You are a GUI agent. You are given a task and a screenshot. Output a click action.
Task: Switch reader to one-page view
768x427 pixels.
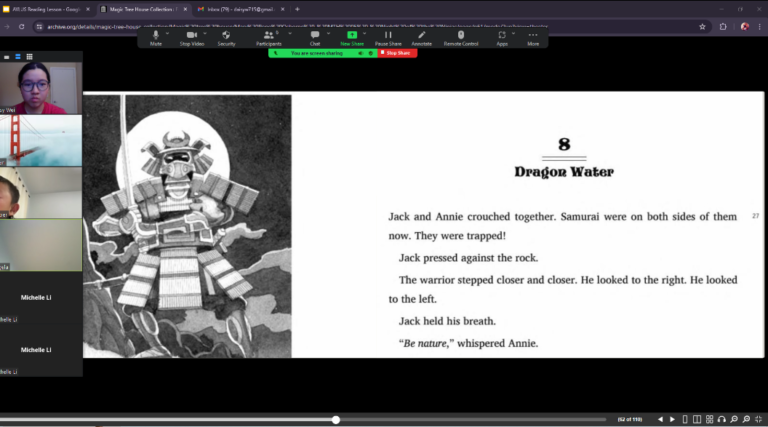(685, 419)
